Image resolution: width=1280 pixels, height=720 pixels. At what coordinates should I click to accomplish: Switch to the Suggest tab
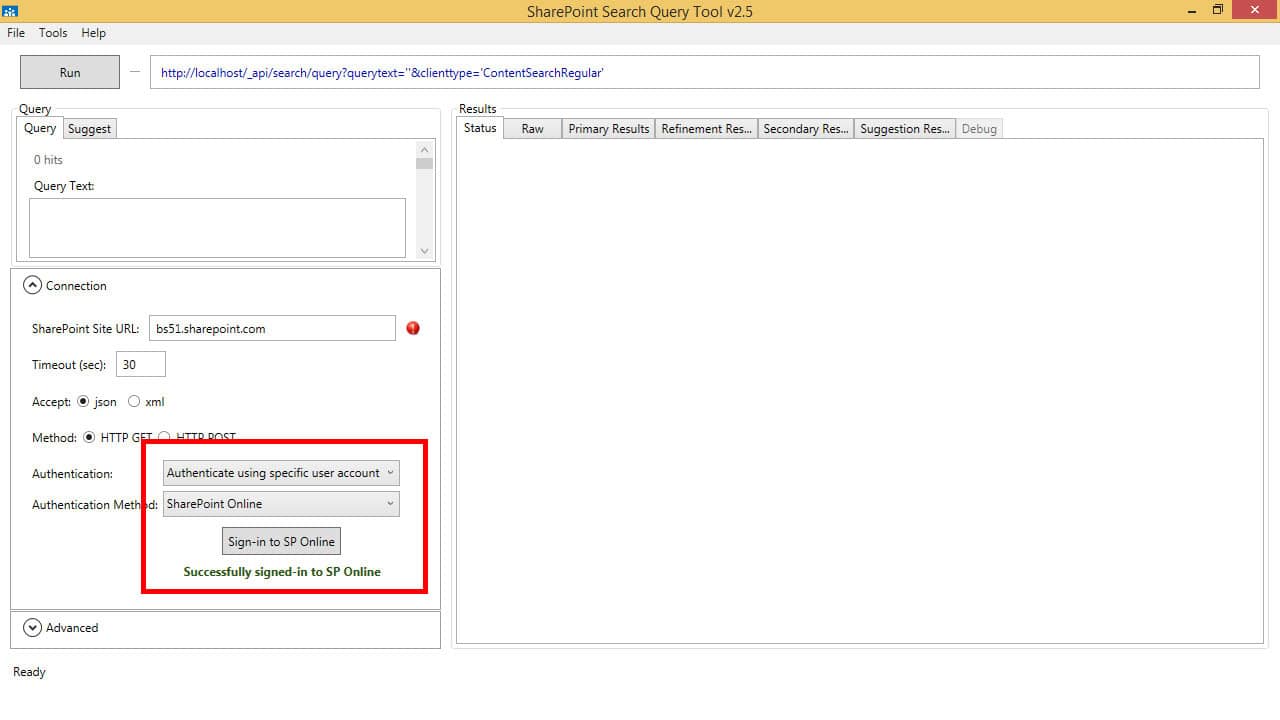coord(89,129)
